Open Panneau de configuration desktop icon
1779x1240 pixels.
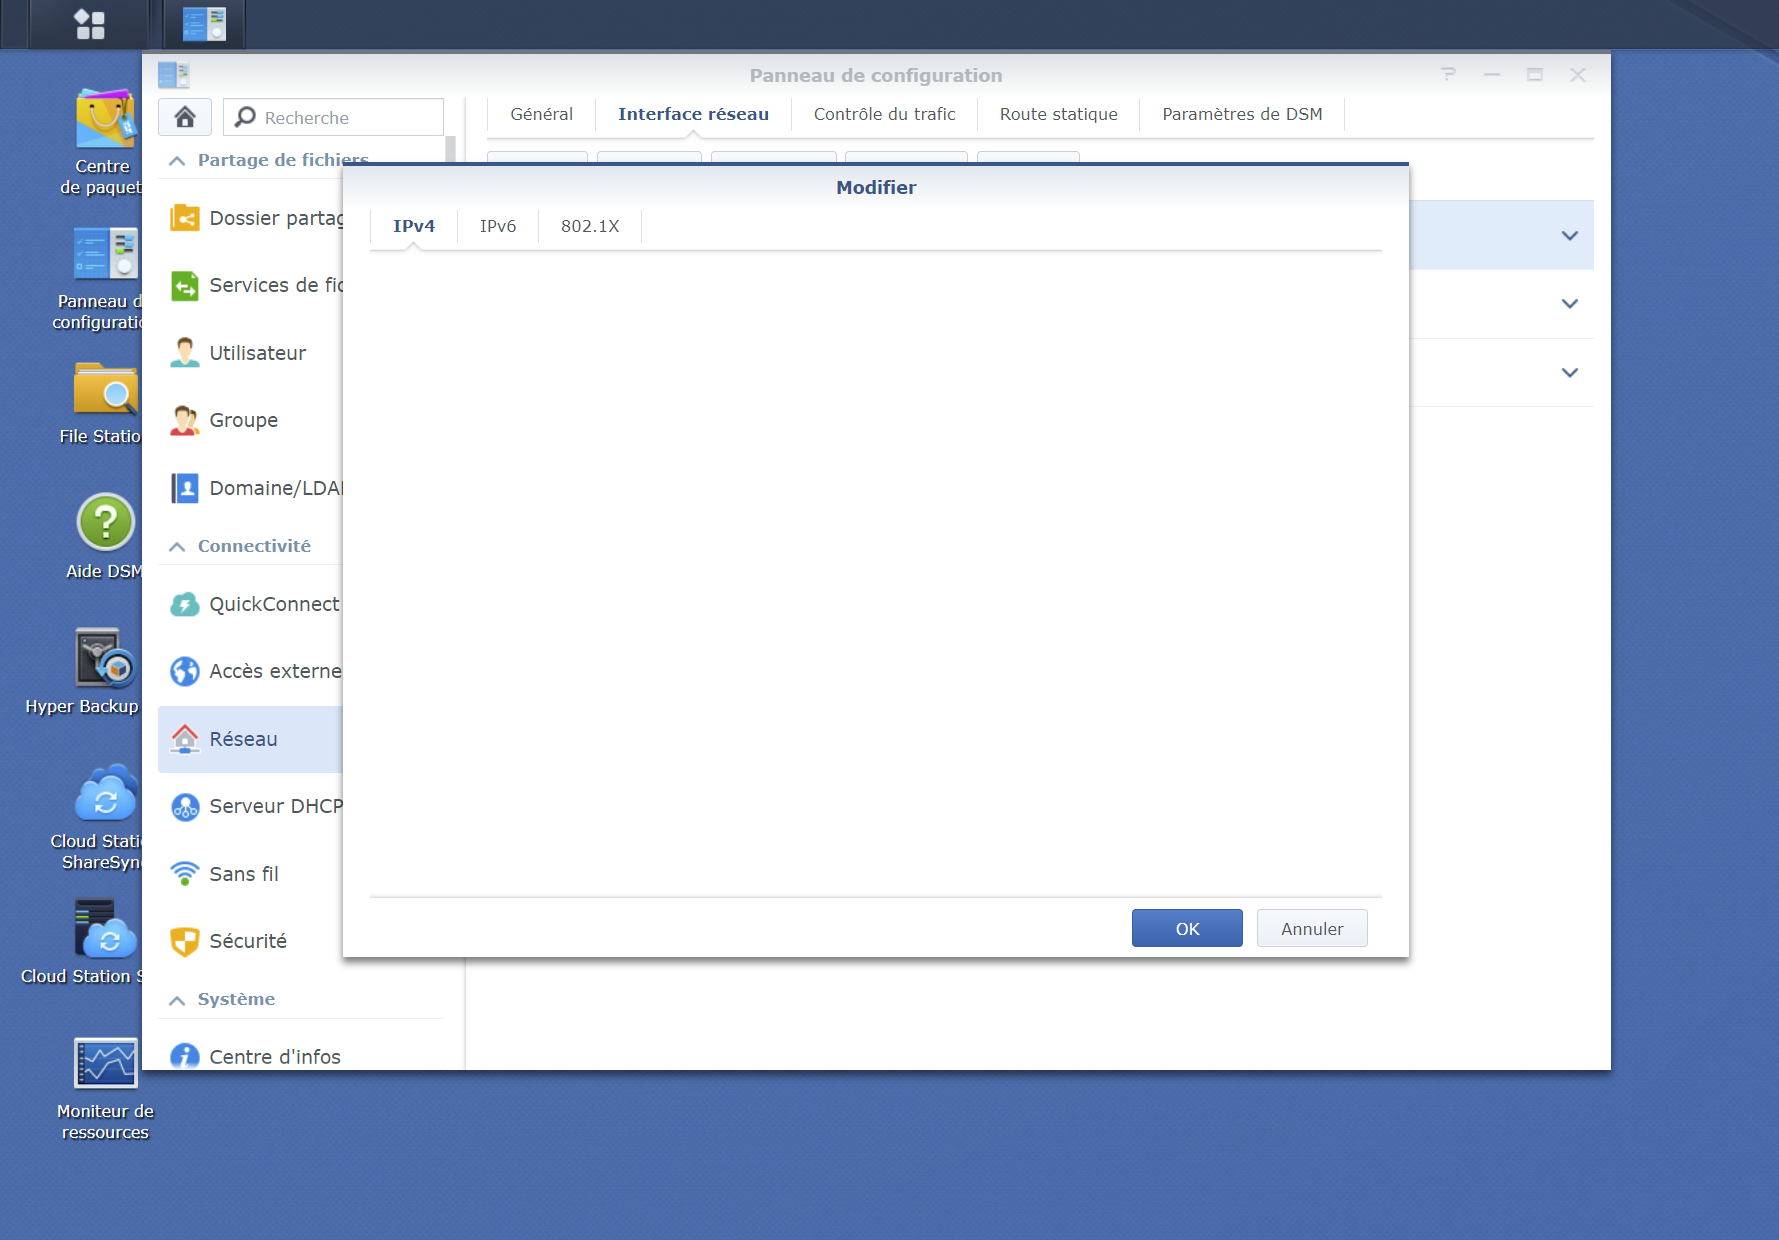(x=105, y=253)
